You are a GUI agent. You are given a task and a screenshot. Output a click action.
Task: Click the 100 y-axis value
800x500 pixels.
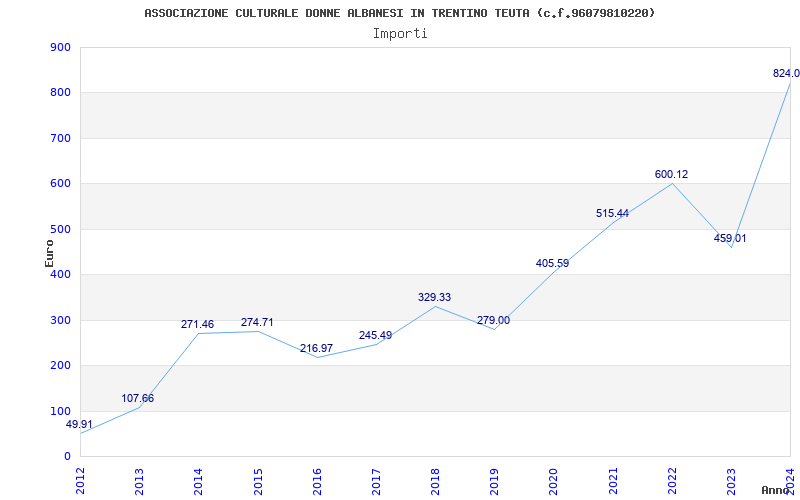coord(60,411)
